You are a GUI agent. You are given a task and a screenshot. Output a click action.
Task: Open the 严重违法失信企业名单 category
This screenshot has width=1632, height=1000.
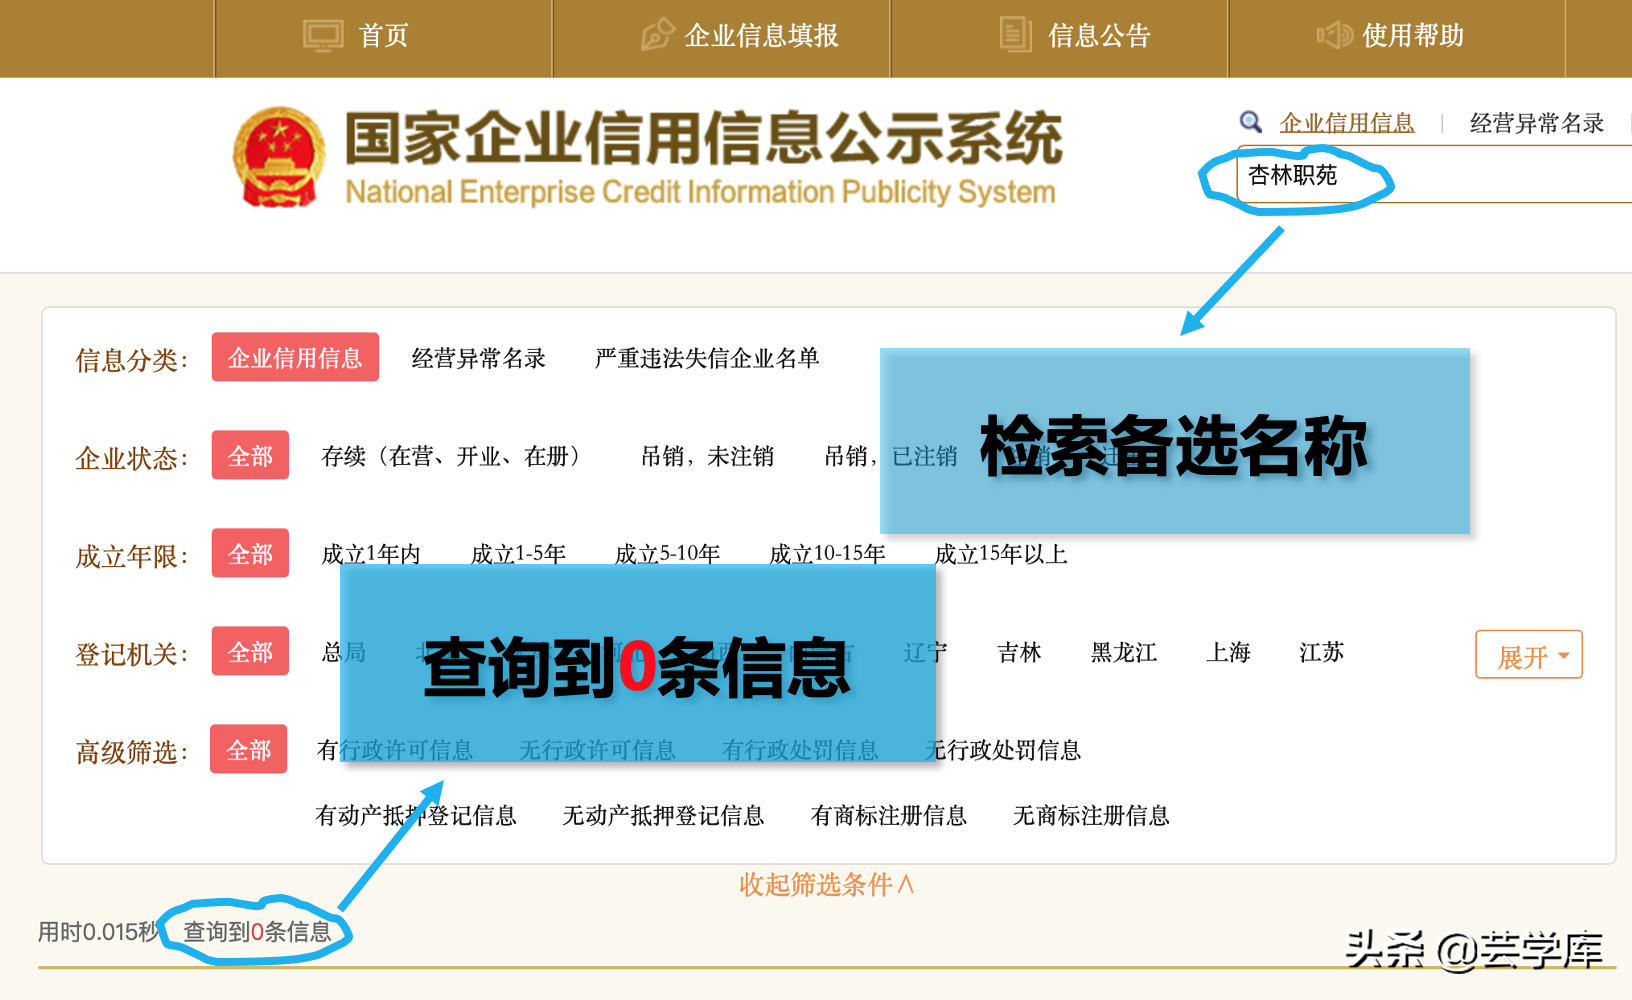705,359
